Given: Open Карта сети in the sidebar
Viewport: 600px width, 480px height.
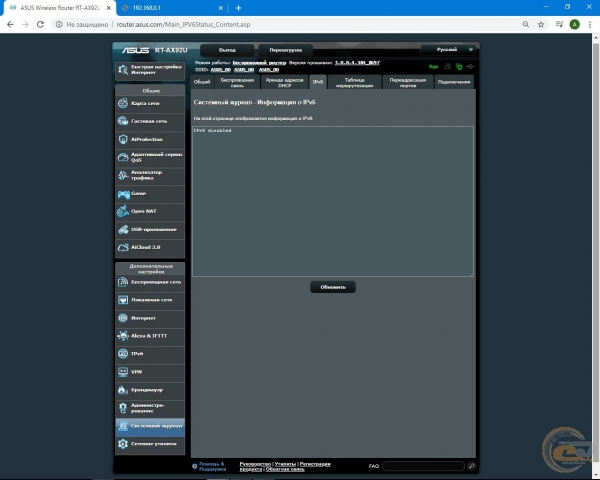Looking at the screenshot, I should [x=149, y=103].
